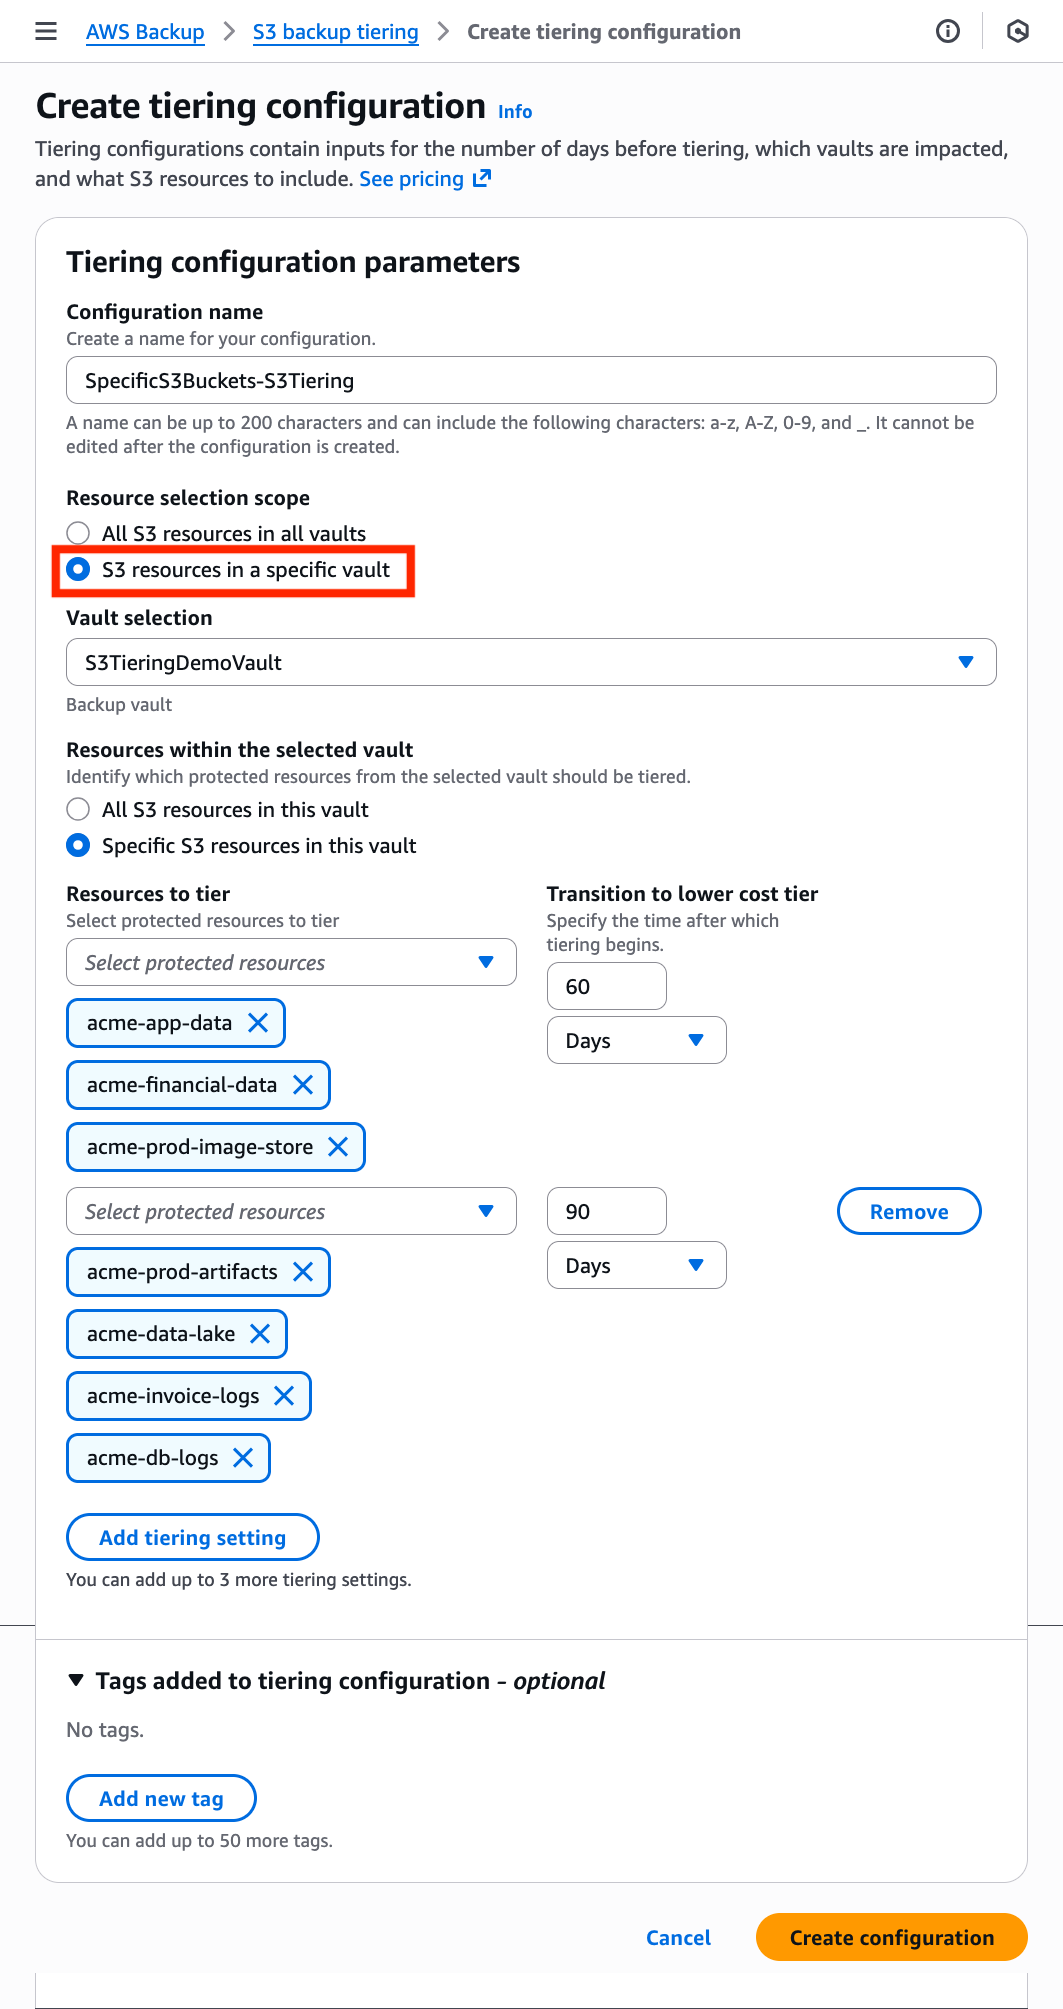Navigate to AWS Backup breadcrumb
This screenshot has width=1063, height=2009.
pyautogui.click(x=144, y=31)
